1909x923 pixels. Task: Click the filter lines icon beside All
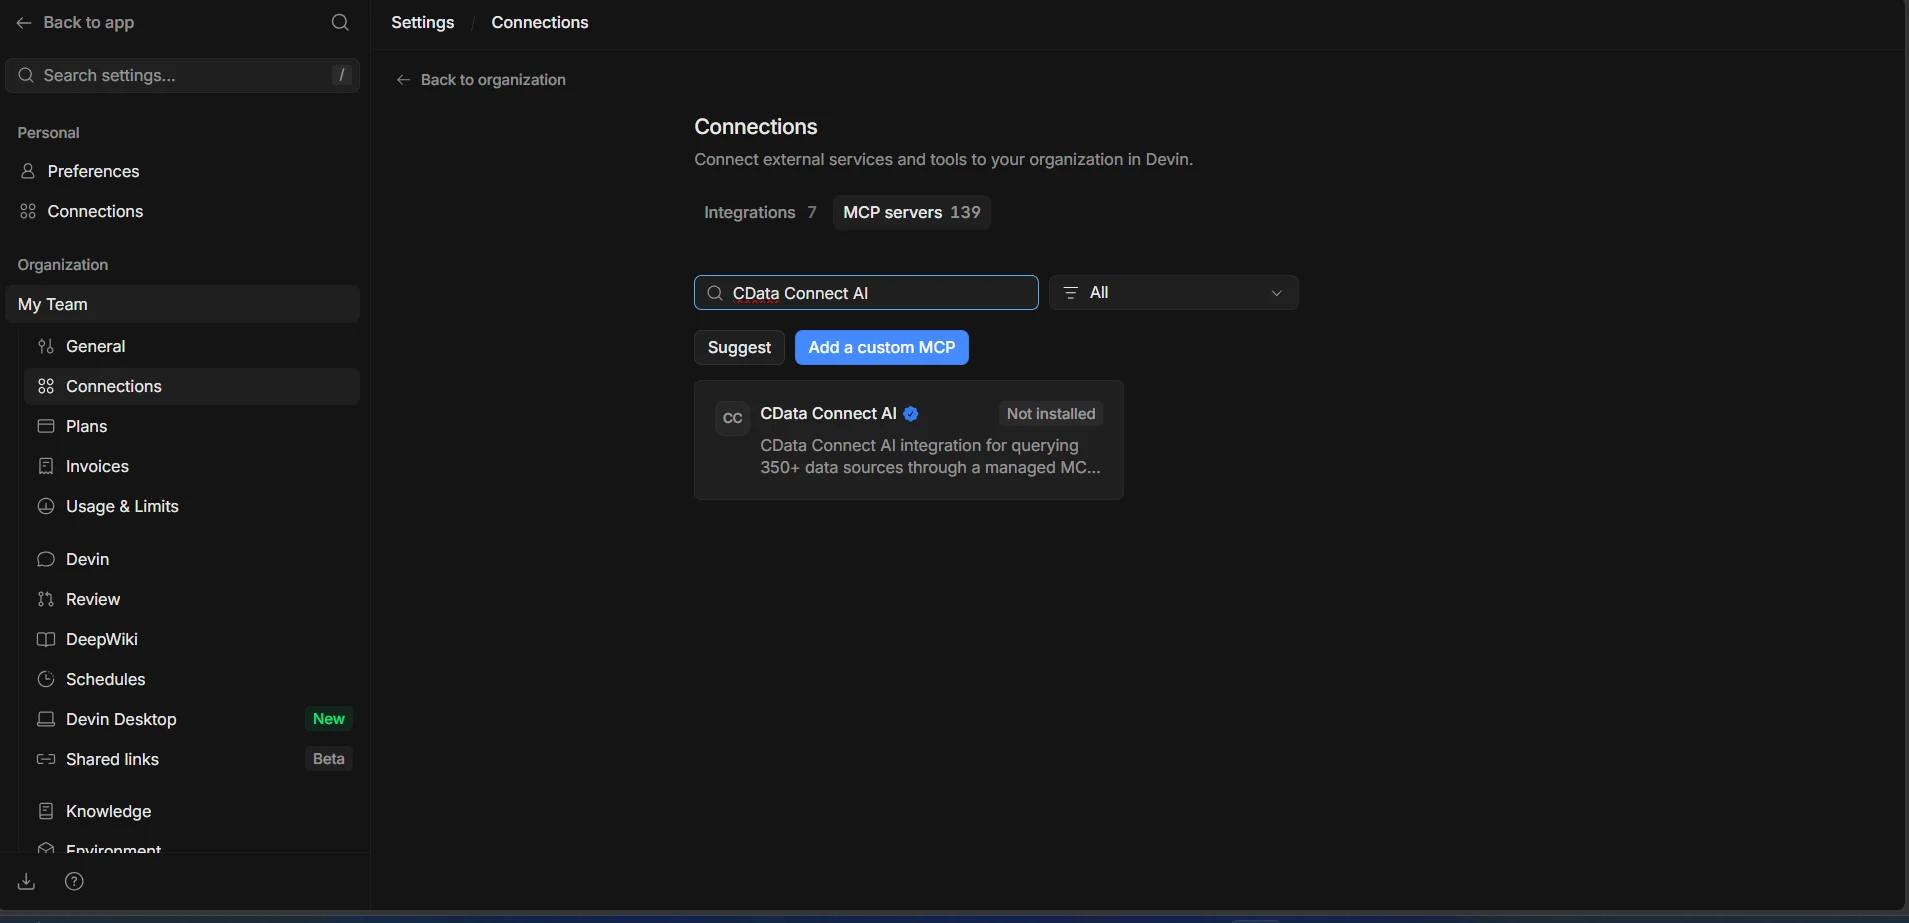1071,293
